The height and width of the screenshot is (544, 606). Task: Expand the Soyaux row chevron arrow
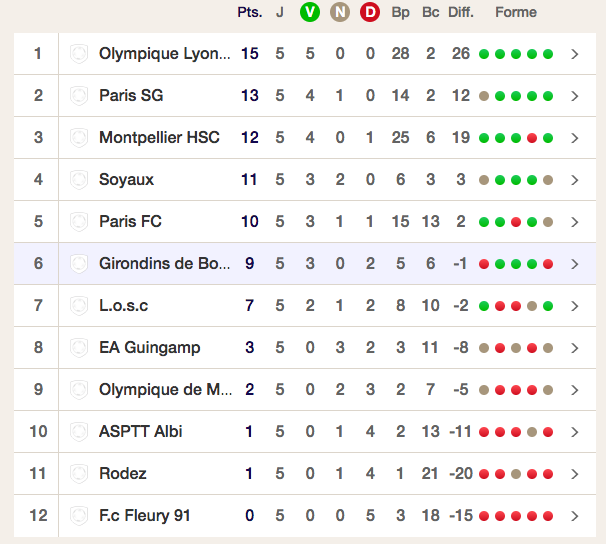[575, 180]
